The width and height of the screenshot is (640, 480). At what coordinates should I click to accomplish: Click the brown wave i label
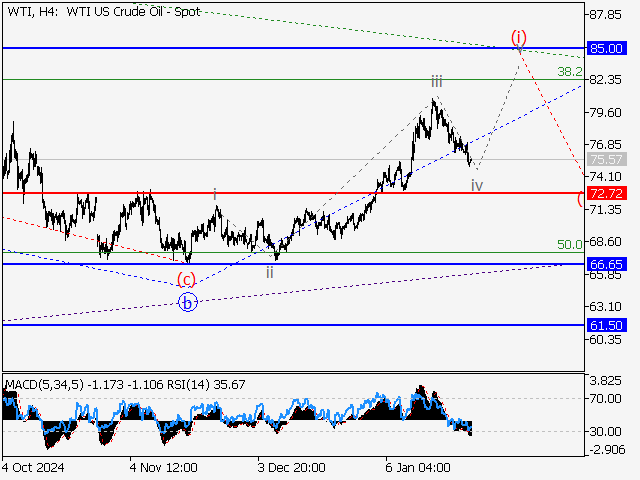pyautogui.click(x=215, y=193)
